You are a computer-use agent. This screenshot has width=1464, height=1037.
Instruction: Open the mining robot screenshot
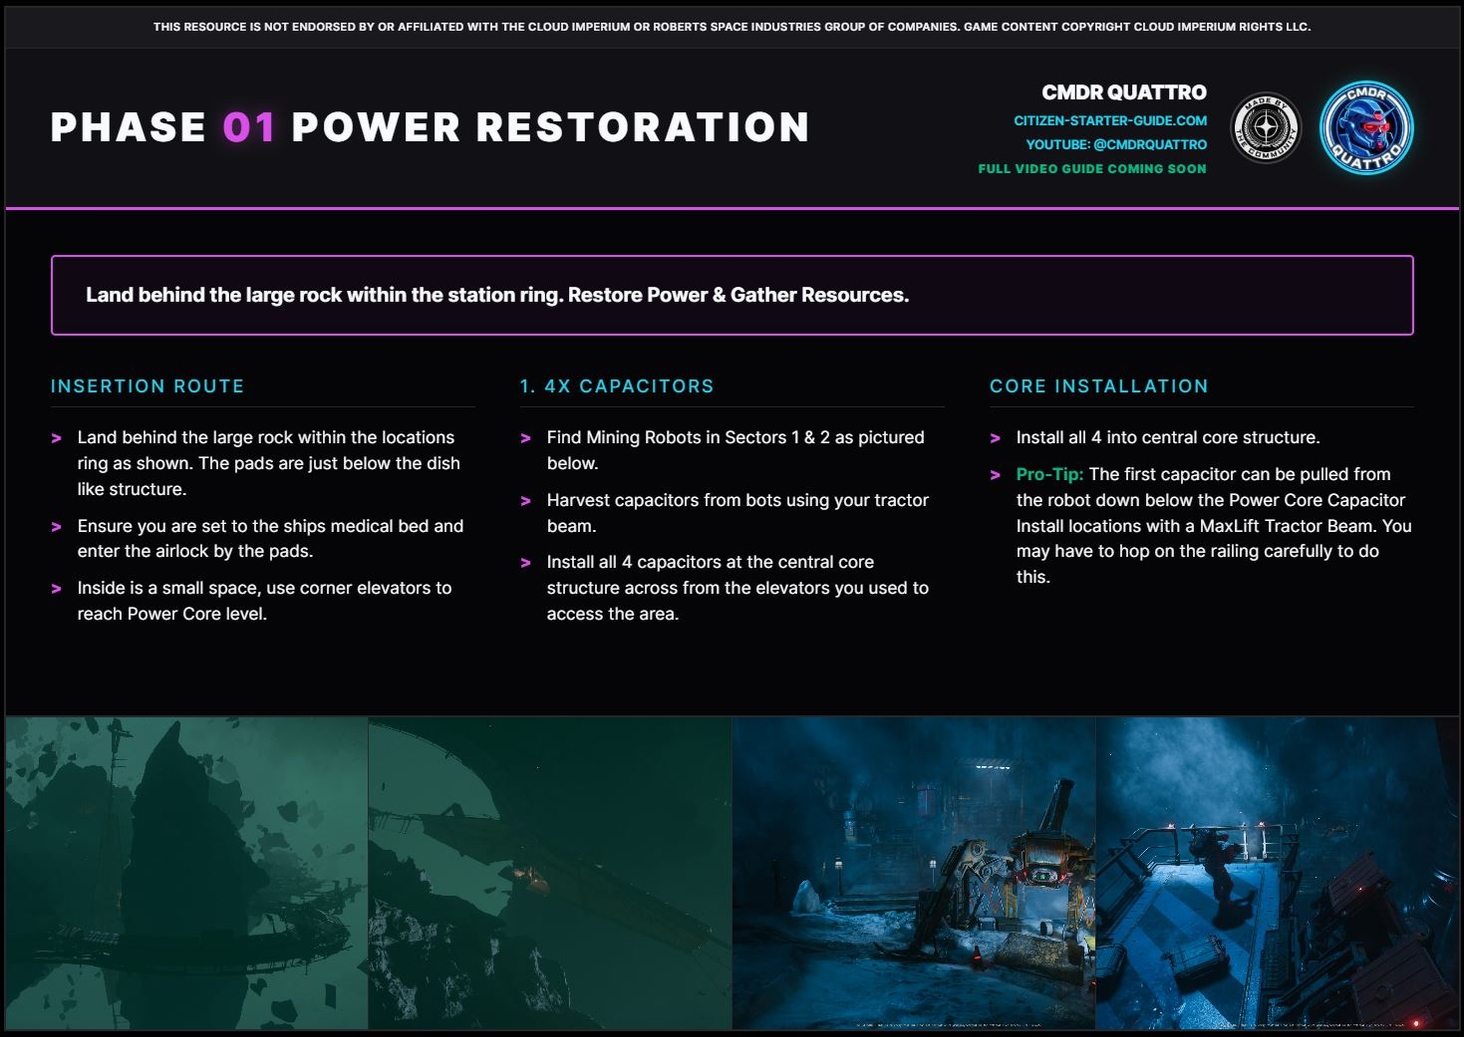click(914, 873)
